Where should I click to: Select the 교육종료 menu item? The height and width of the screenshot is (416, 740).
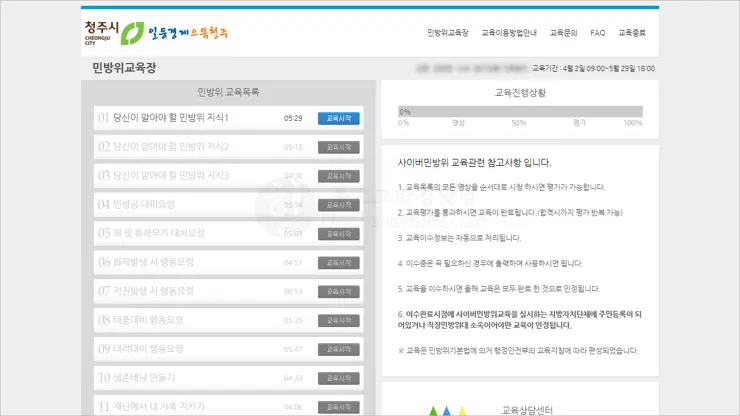click(x=632, y=33)
